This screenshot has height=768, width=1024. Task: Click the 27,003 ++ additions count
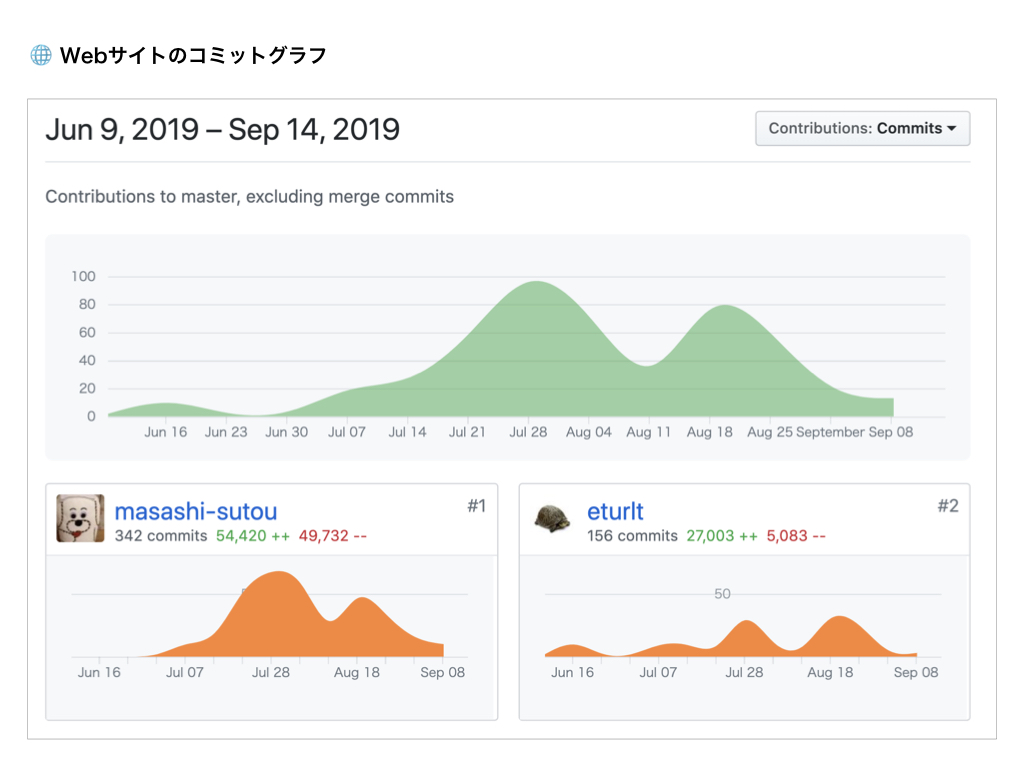(722, 536)
